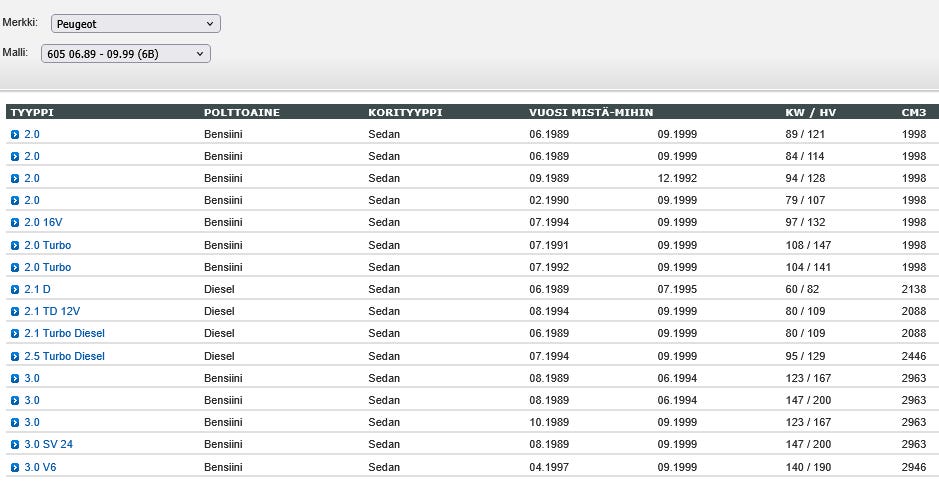Image resolution: width=939 pixels, height=483 pixels.
Task: Click the TYYPPI column header
Action: point(31,112)
